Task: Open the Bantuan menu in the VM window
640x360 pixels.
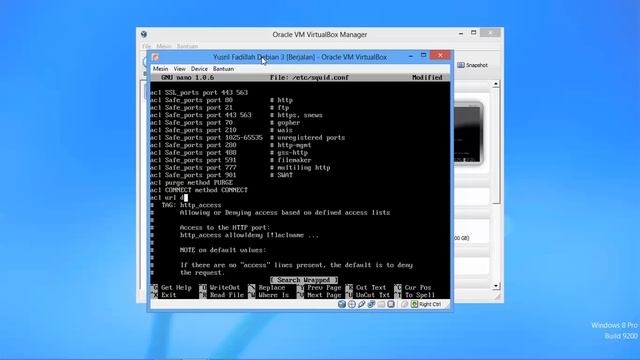Action: [223, 69]
